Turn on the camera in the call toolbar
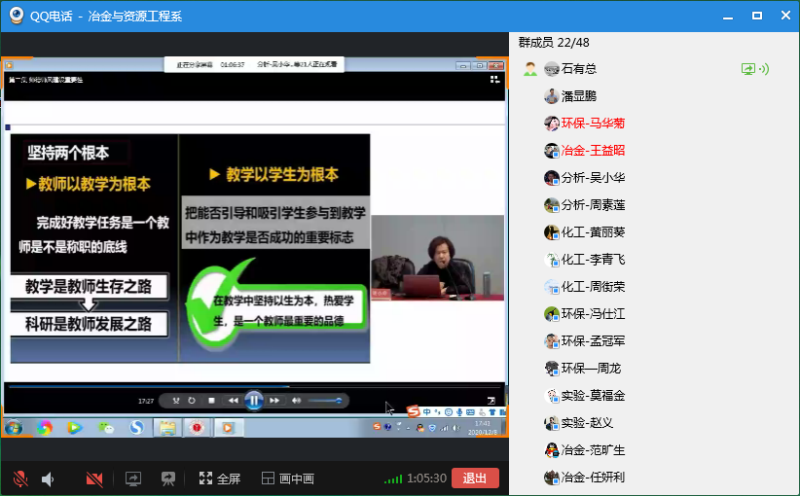Viewport: 800px width, 496px height. coord(95,479)
